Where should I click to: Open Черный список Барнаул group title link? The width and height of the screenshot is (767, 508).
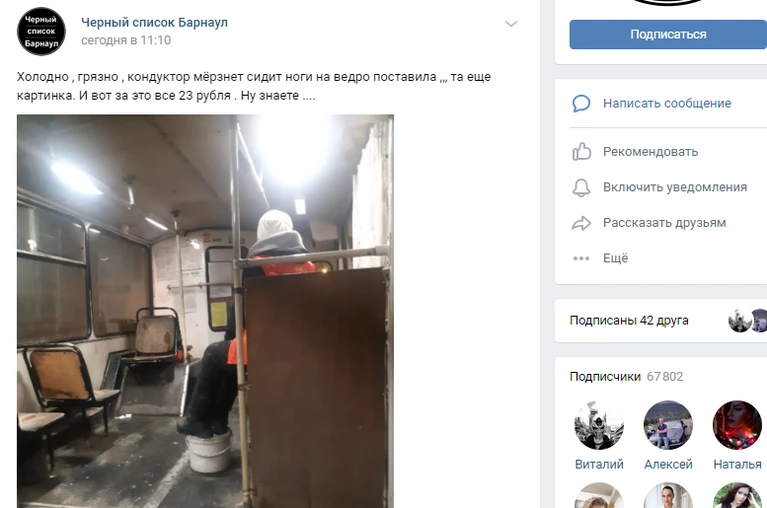pyautogui.click(x=154, y=22)
